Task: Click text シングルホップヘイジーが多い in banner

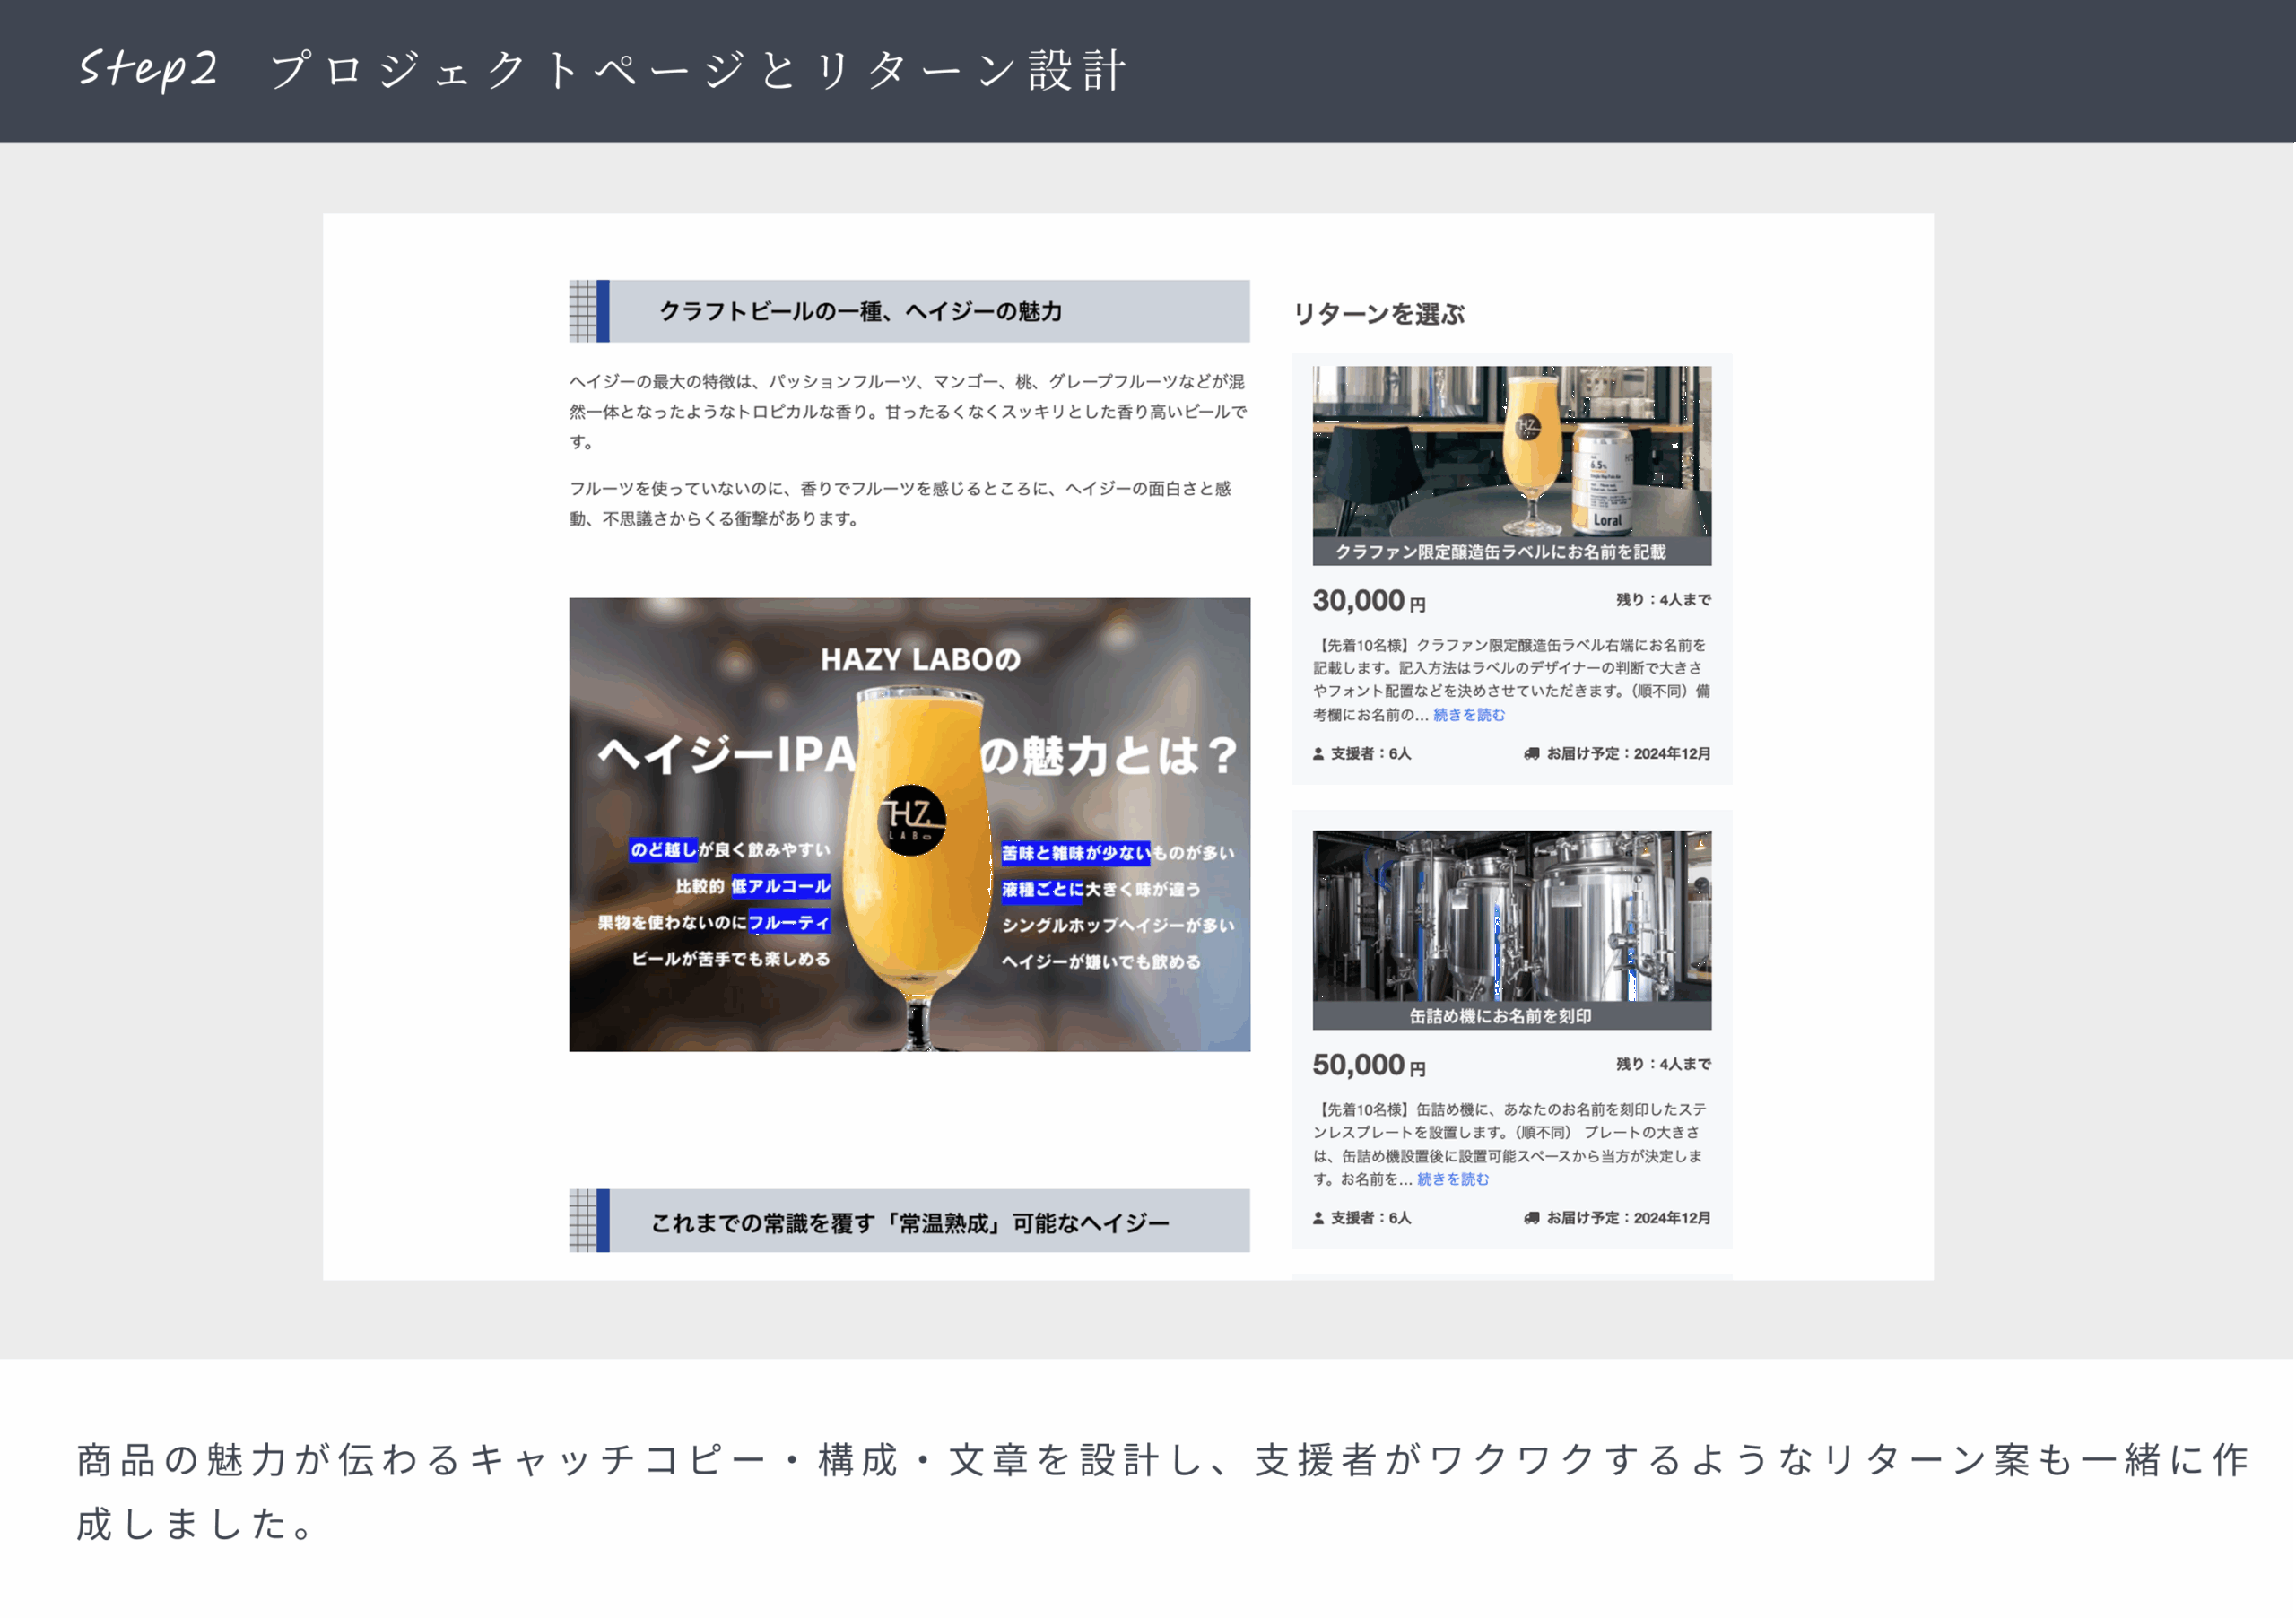Action: pyautogui.click(x=1118, y=925)
